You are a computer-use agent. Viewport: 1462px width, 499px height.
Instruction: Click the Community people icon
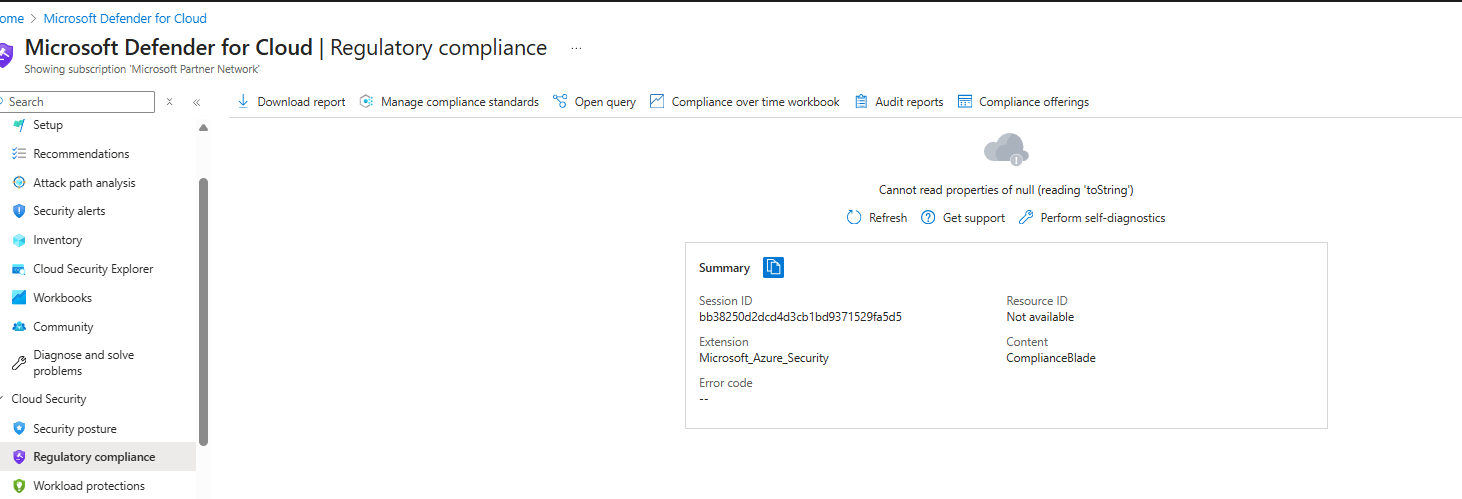[x=19, y=327]
